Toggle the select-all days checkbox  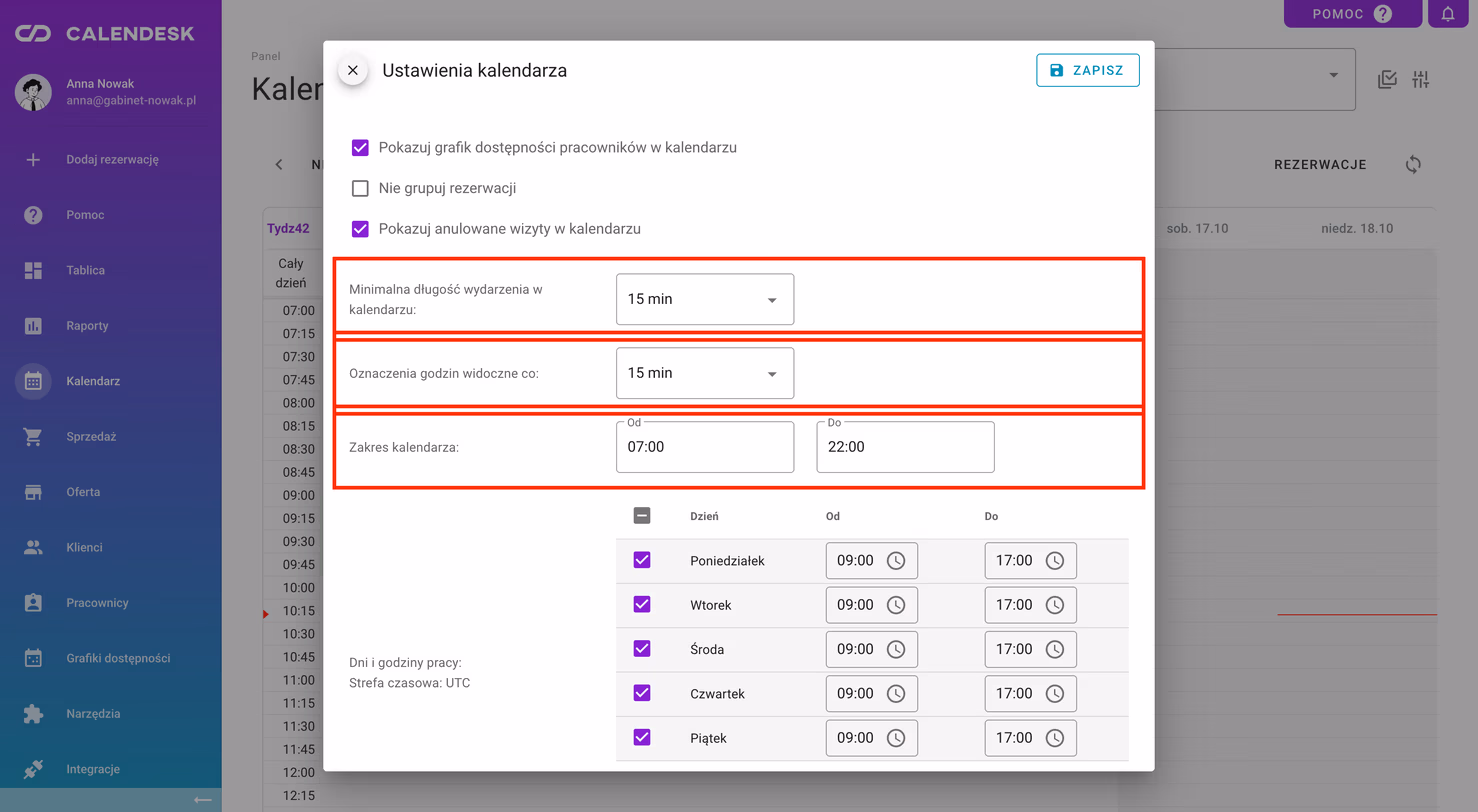(x=642, y=516)
